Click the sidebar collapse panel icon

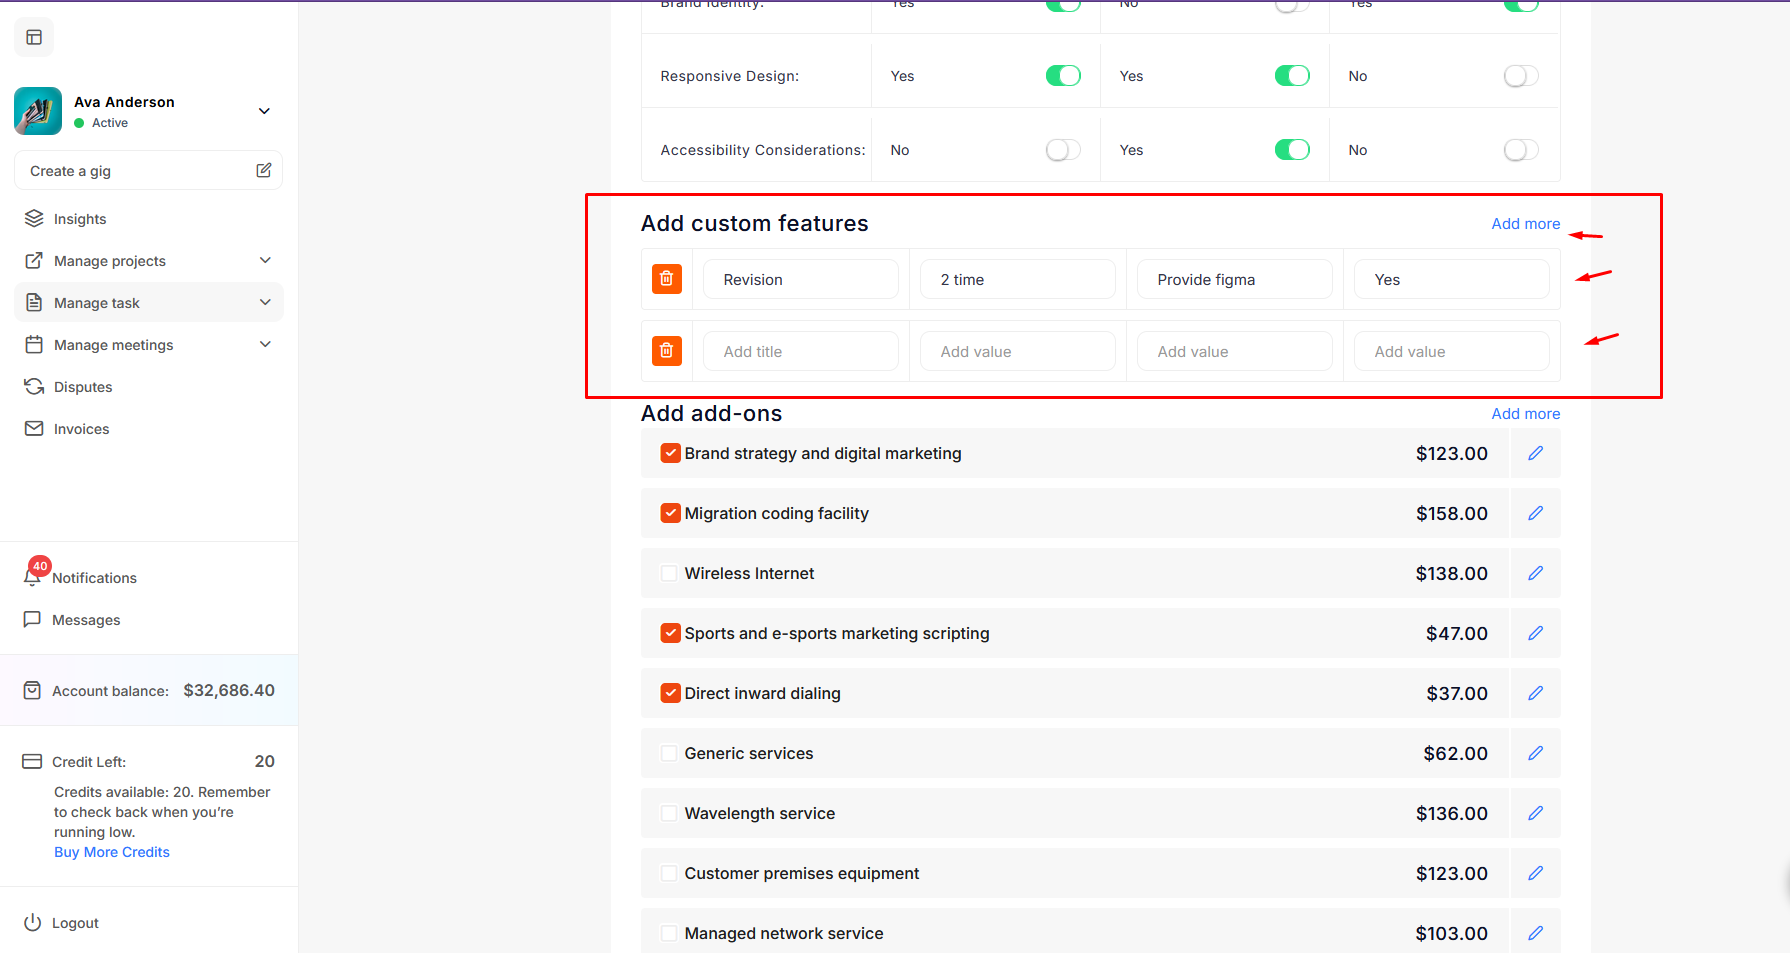[34, 38]
